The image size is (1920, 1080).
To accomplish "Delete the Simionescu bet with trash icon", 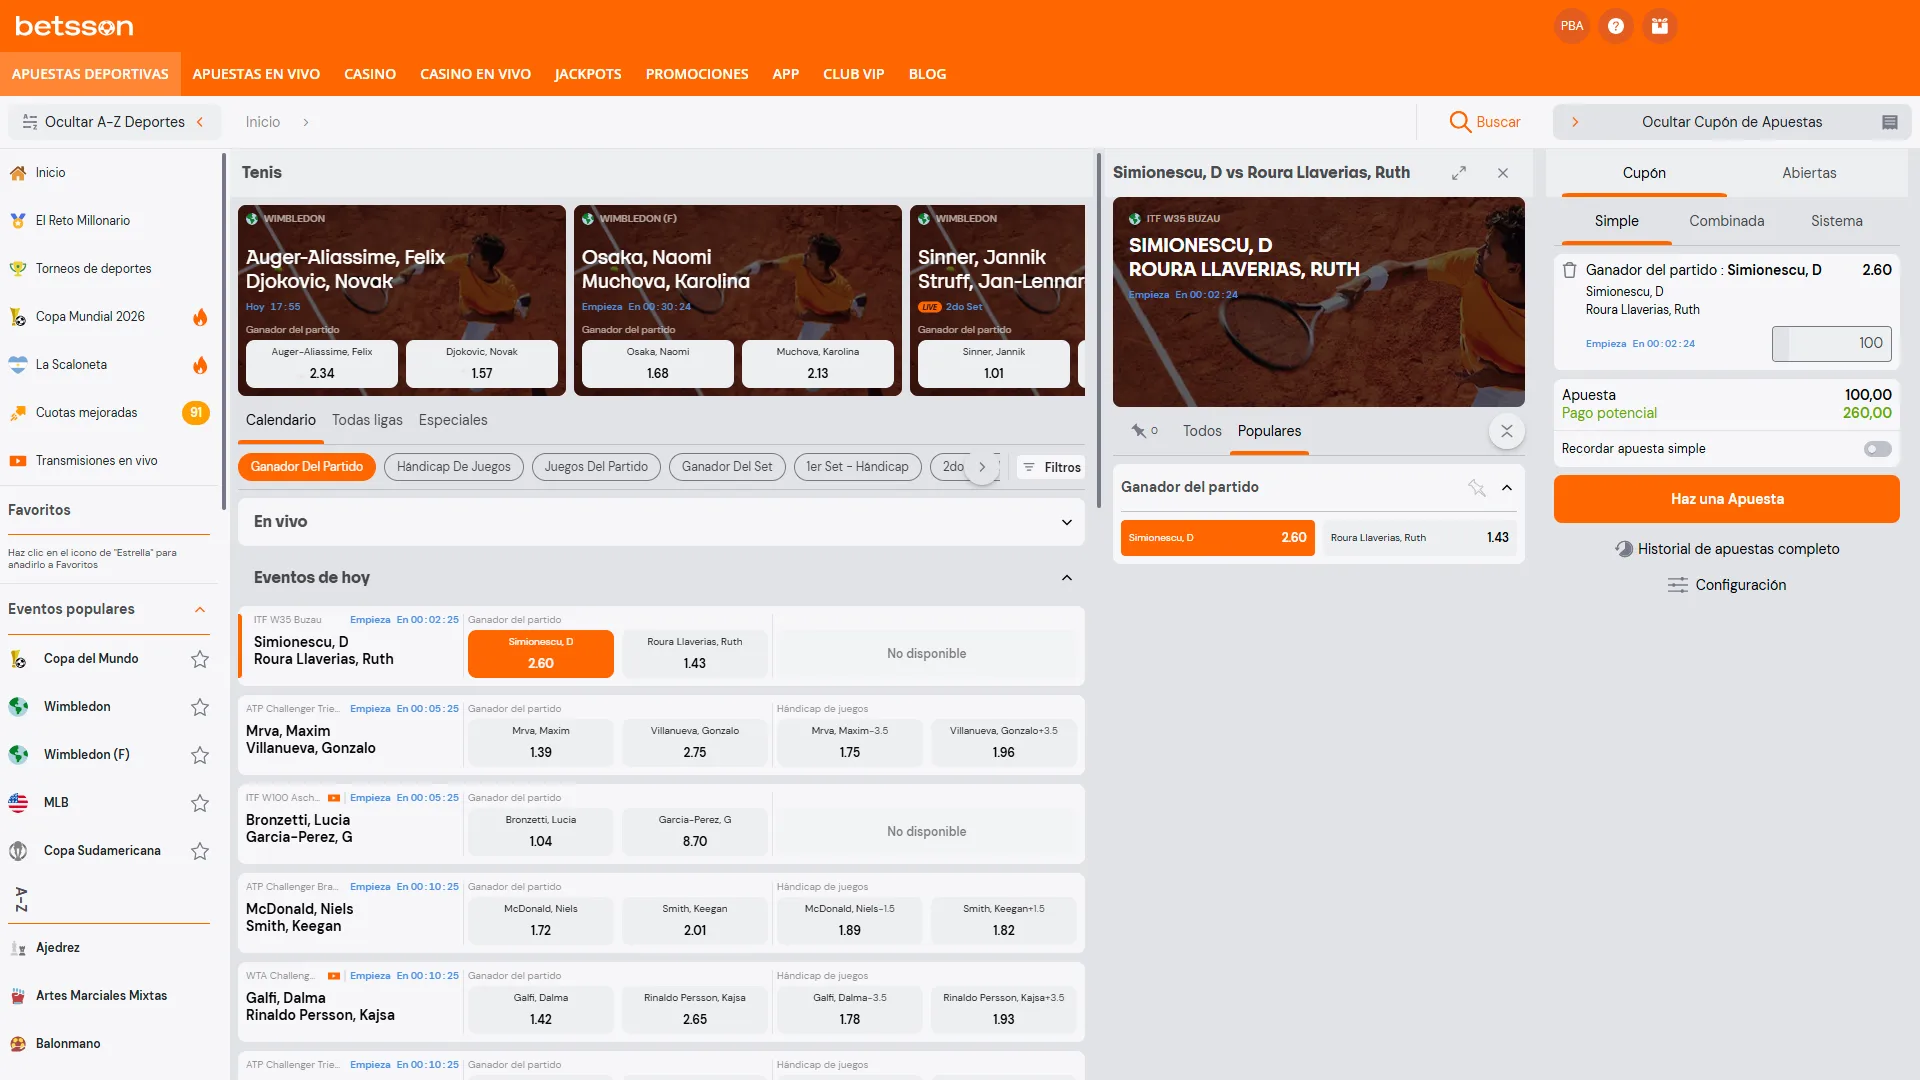I will click(1570, 270).
